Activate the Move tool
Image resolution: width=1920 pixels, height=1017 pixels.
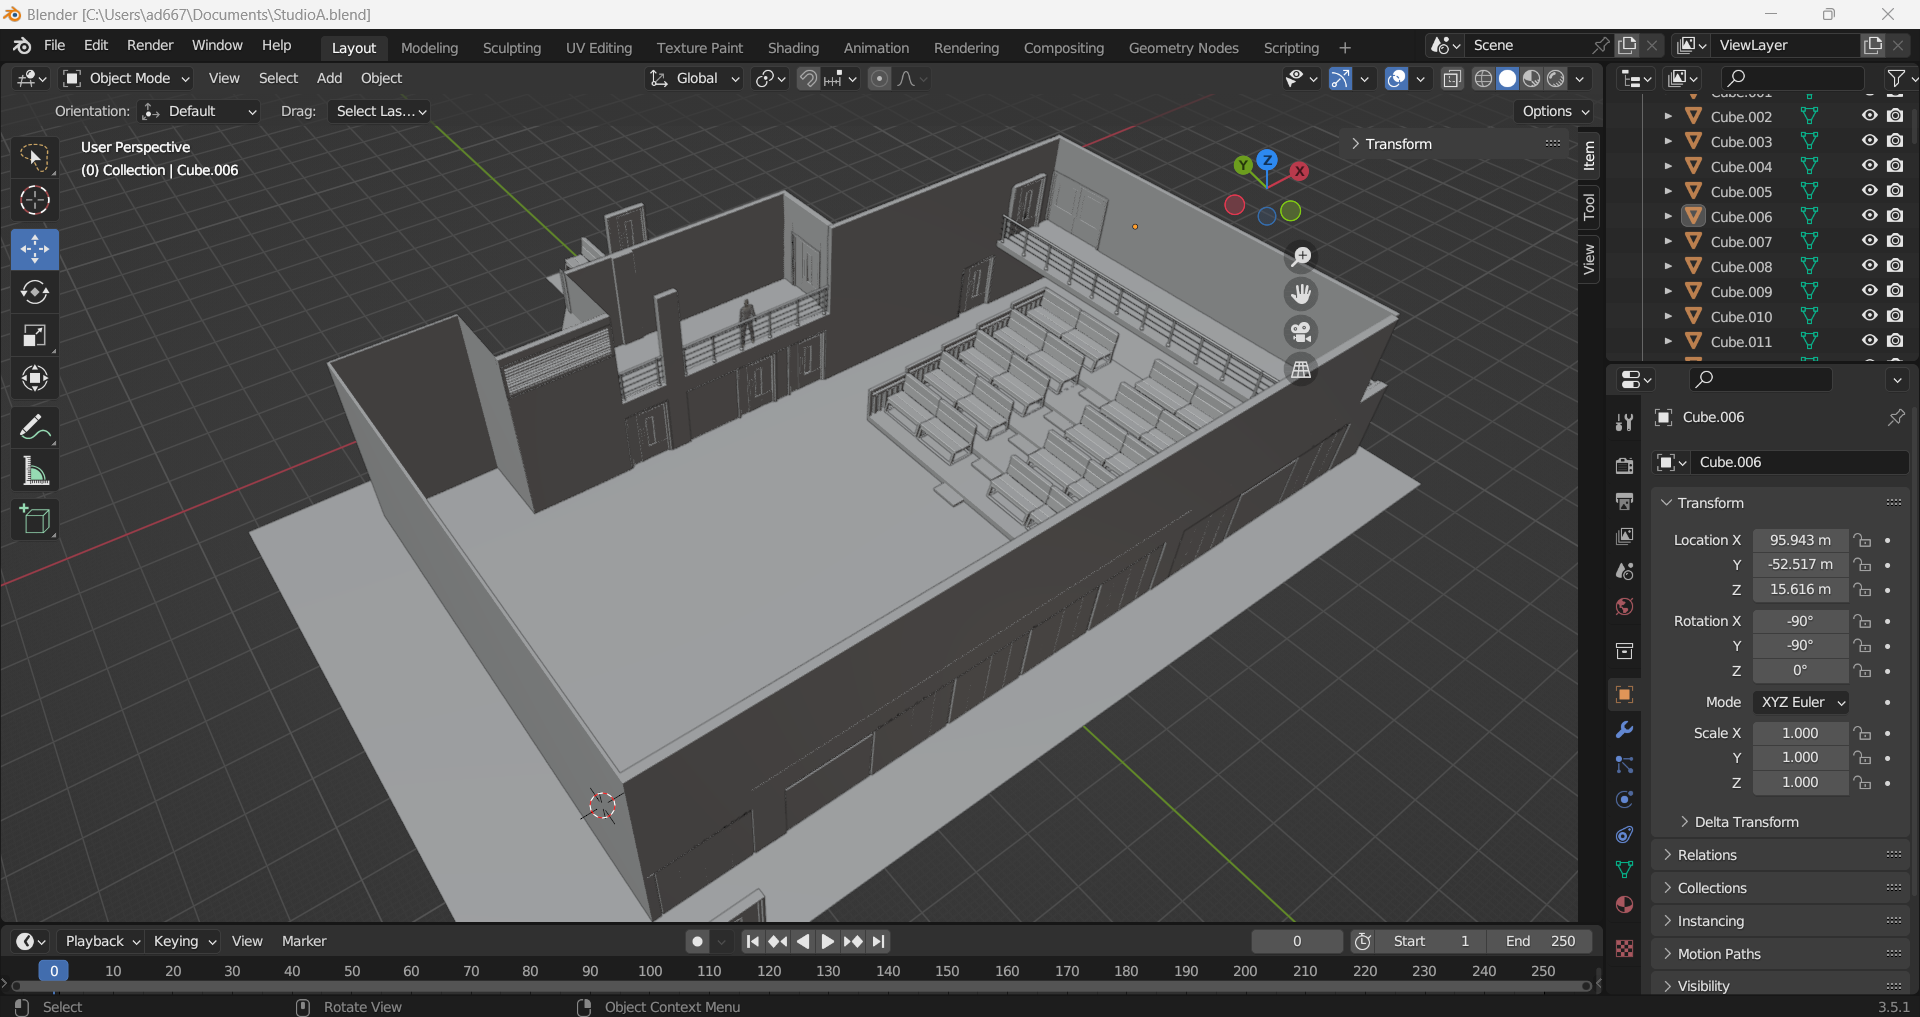coord(35,249)
